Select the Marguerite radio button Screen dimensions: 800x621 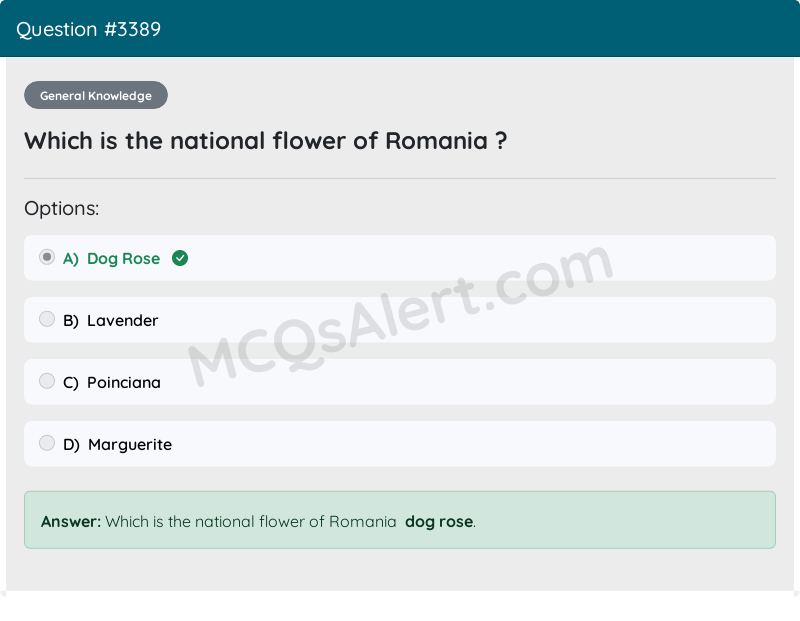pyautogui.click(x=46, y=443)
